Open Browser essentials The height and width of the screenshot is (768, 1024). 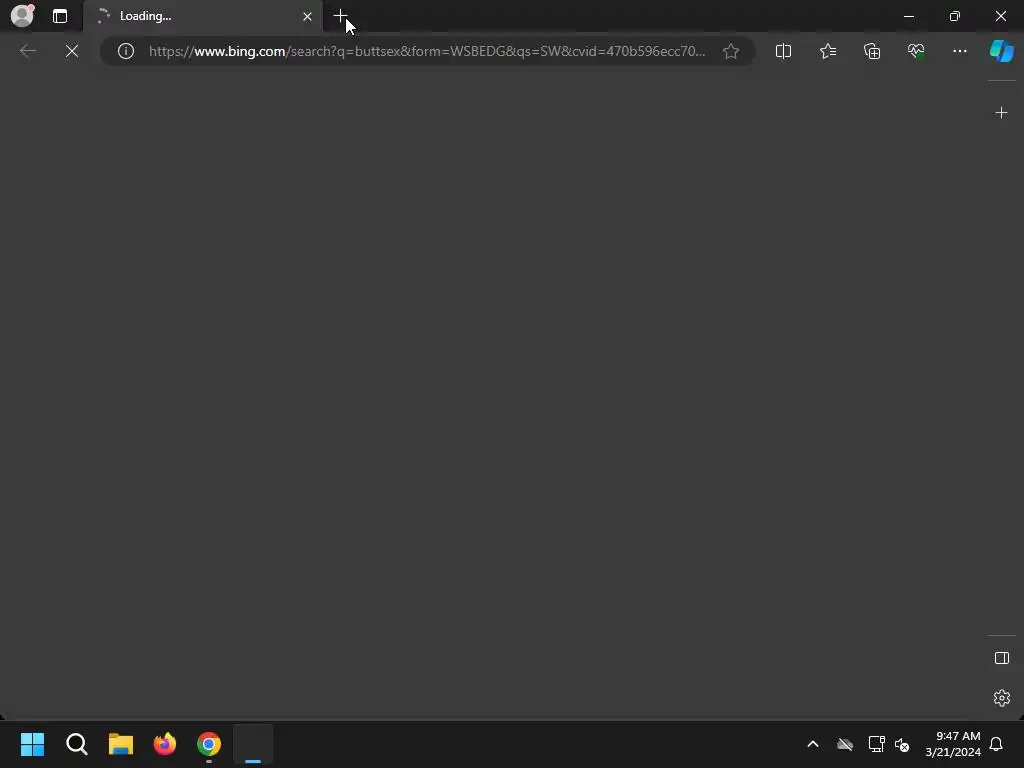coord(916,51)
